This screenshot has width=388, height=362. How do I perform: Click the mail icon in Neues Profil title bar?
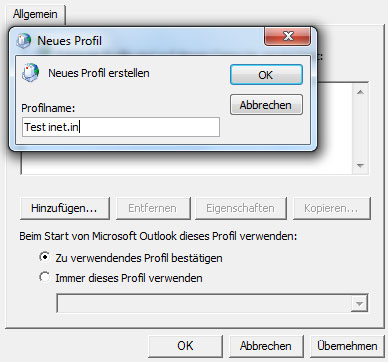click(x=24, y=41)
